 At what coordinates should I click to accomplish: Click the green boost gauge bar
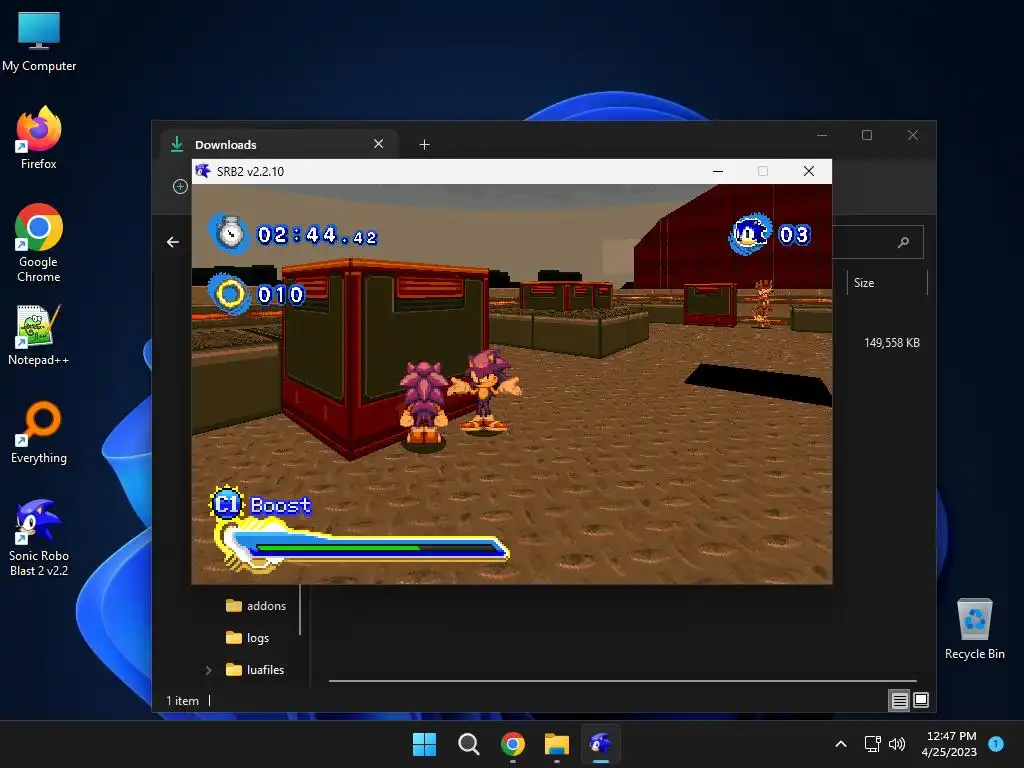(338, 548)
